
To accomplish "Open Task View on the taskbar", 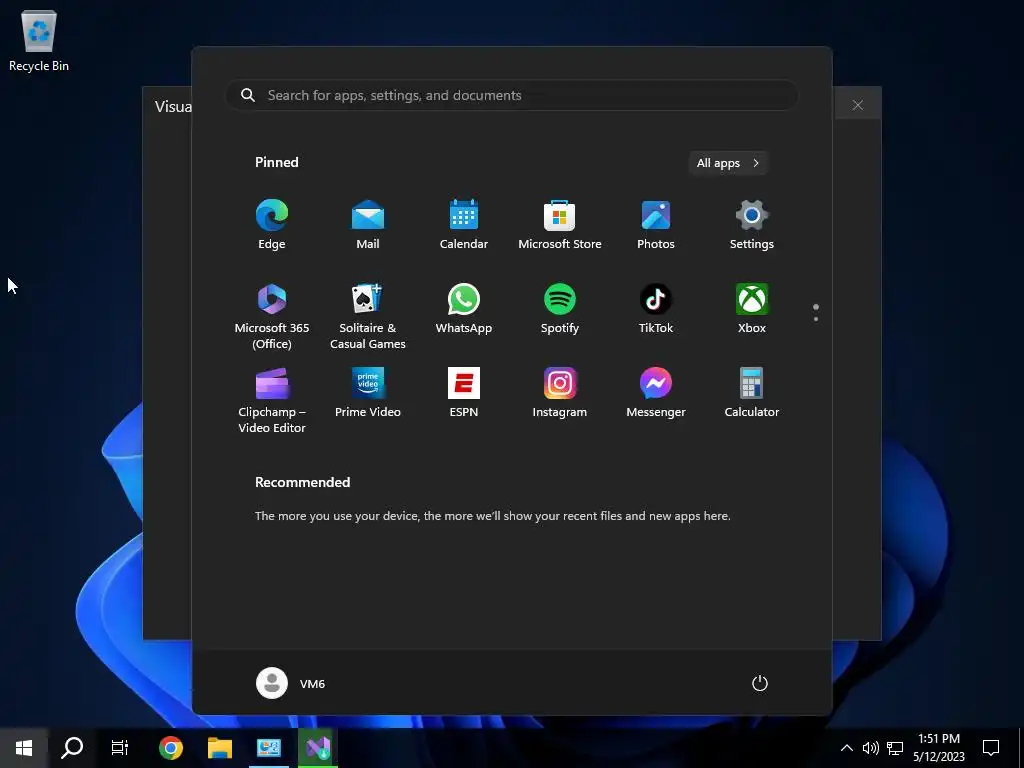I will pos(120,748).
